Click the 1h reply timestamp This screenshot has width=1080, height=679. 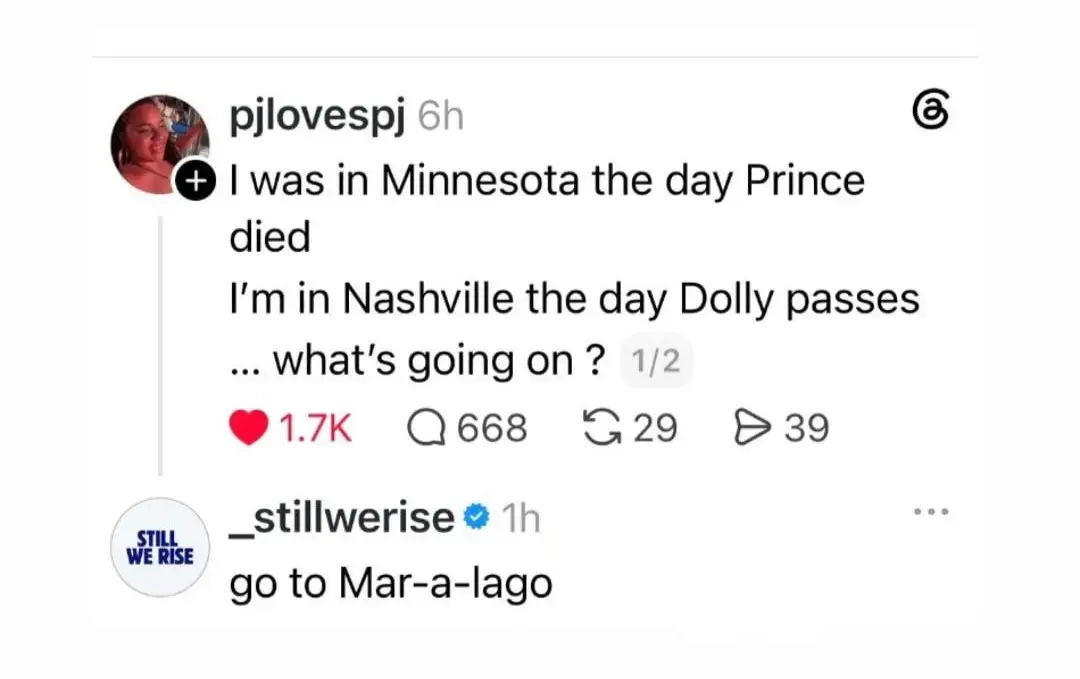pyautogui.click(x=521, y=519)
